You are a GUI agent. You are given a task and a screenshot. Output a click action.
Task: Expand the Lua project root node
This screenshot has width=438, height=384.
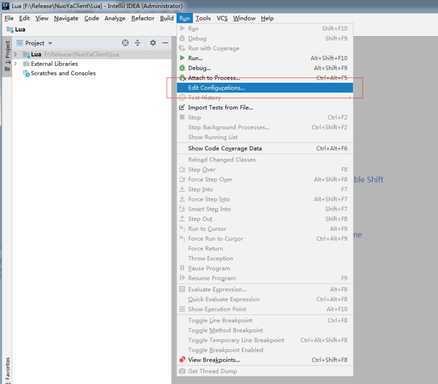point(15,54)
